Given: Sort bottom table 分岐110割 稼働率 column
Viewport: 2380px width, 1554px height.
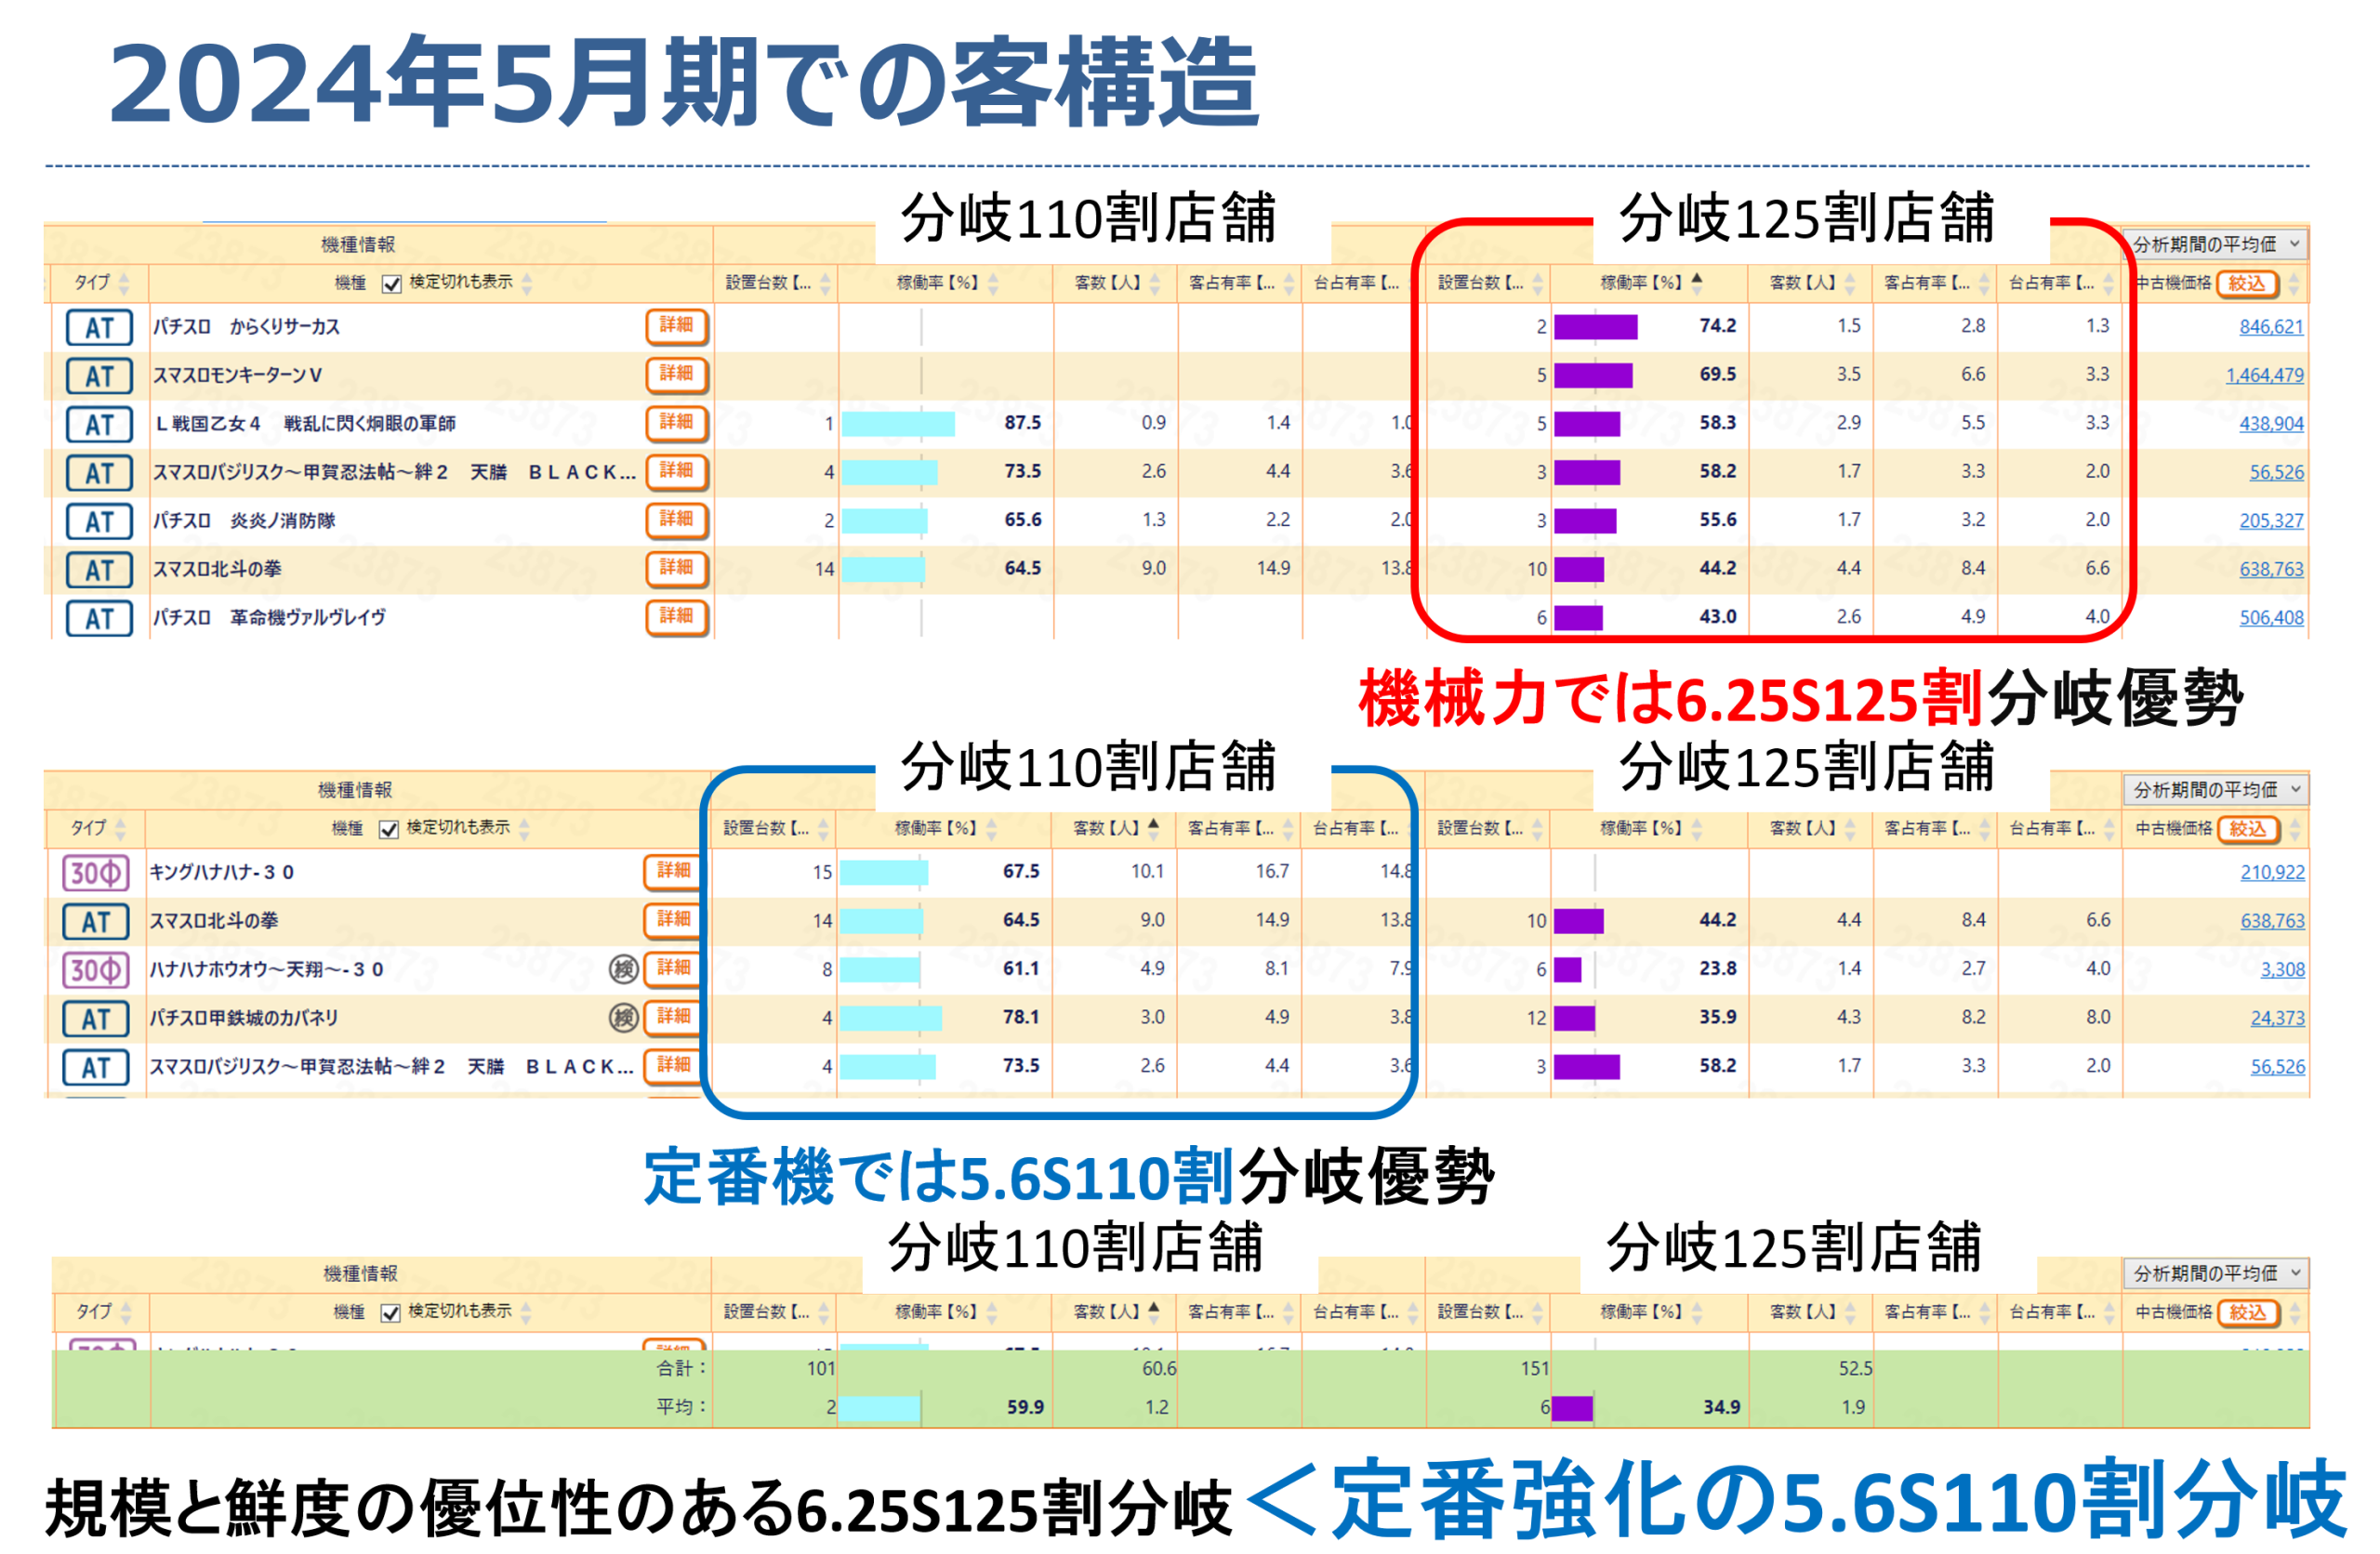Looking at the screenshot, I should point(992,1312).
